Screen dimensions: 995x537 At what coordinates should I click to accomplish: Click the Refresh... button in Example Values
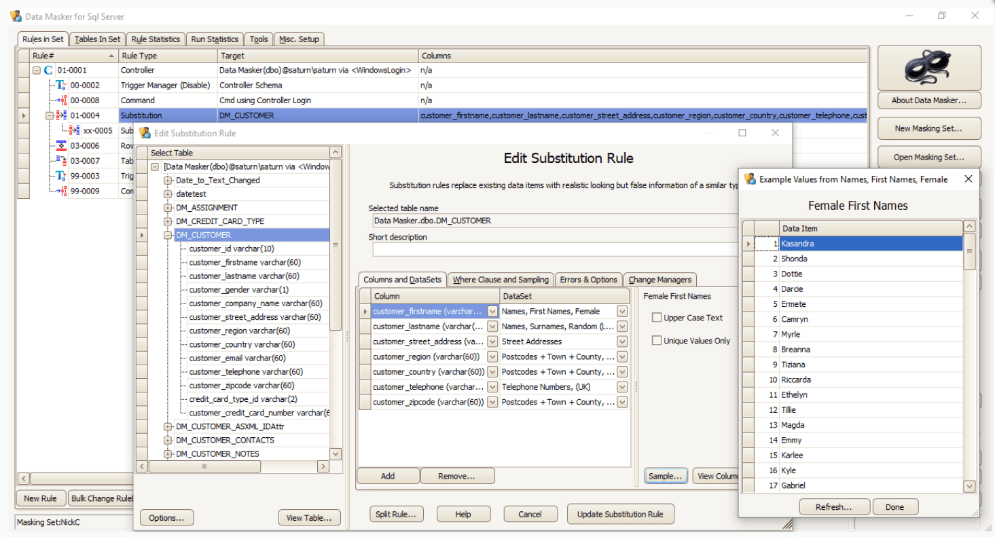coord(833,507)
